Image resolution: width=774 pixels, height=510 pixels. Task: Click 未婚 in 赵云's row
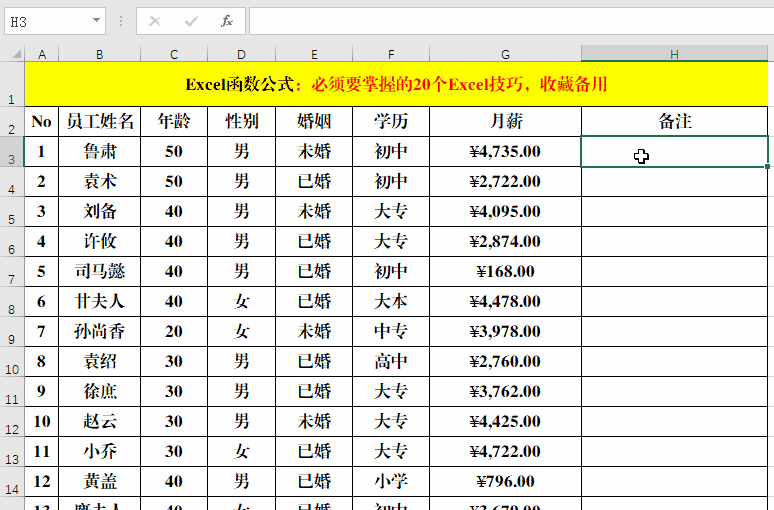coord(314,422)
